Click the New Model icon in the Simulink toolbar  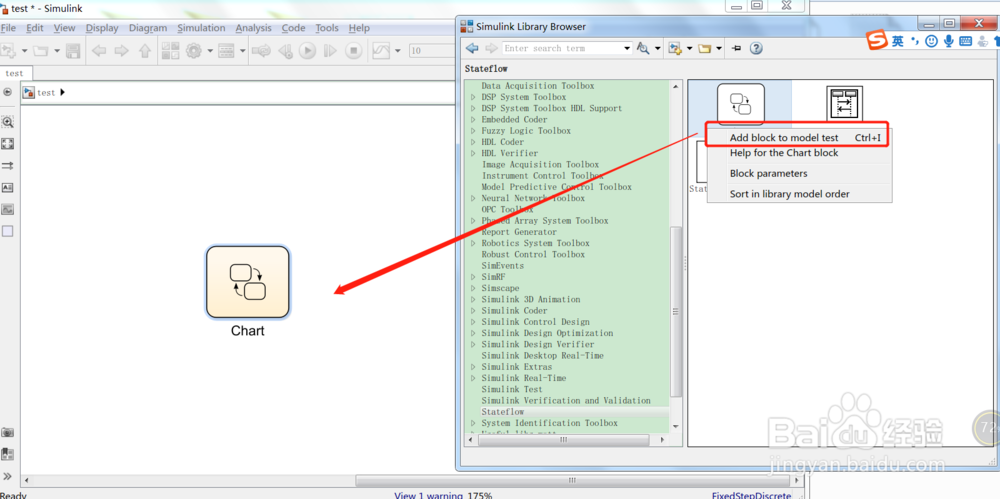point(8,50)
